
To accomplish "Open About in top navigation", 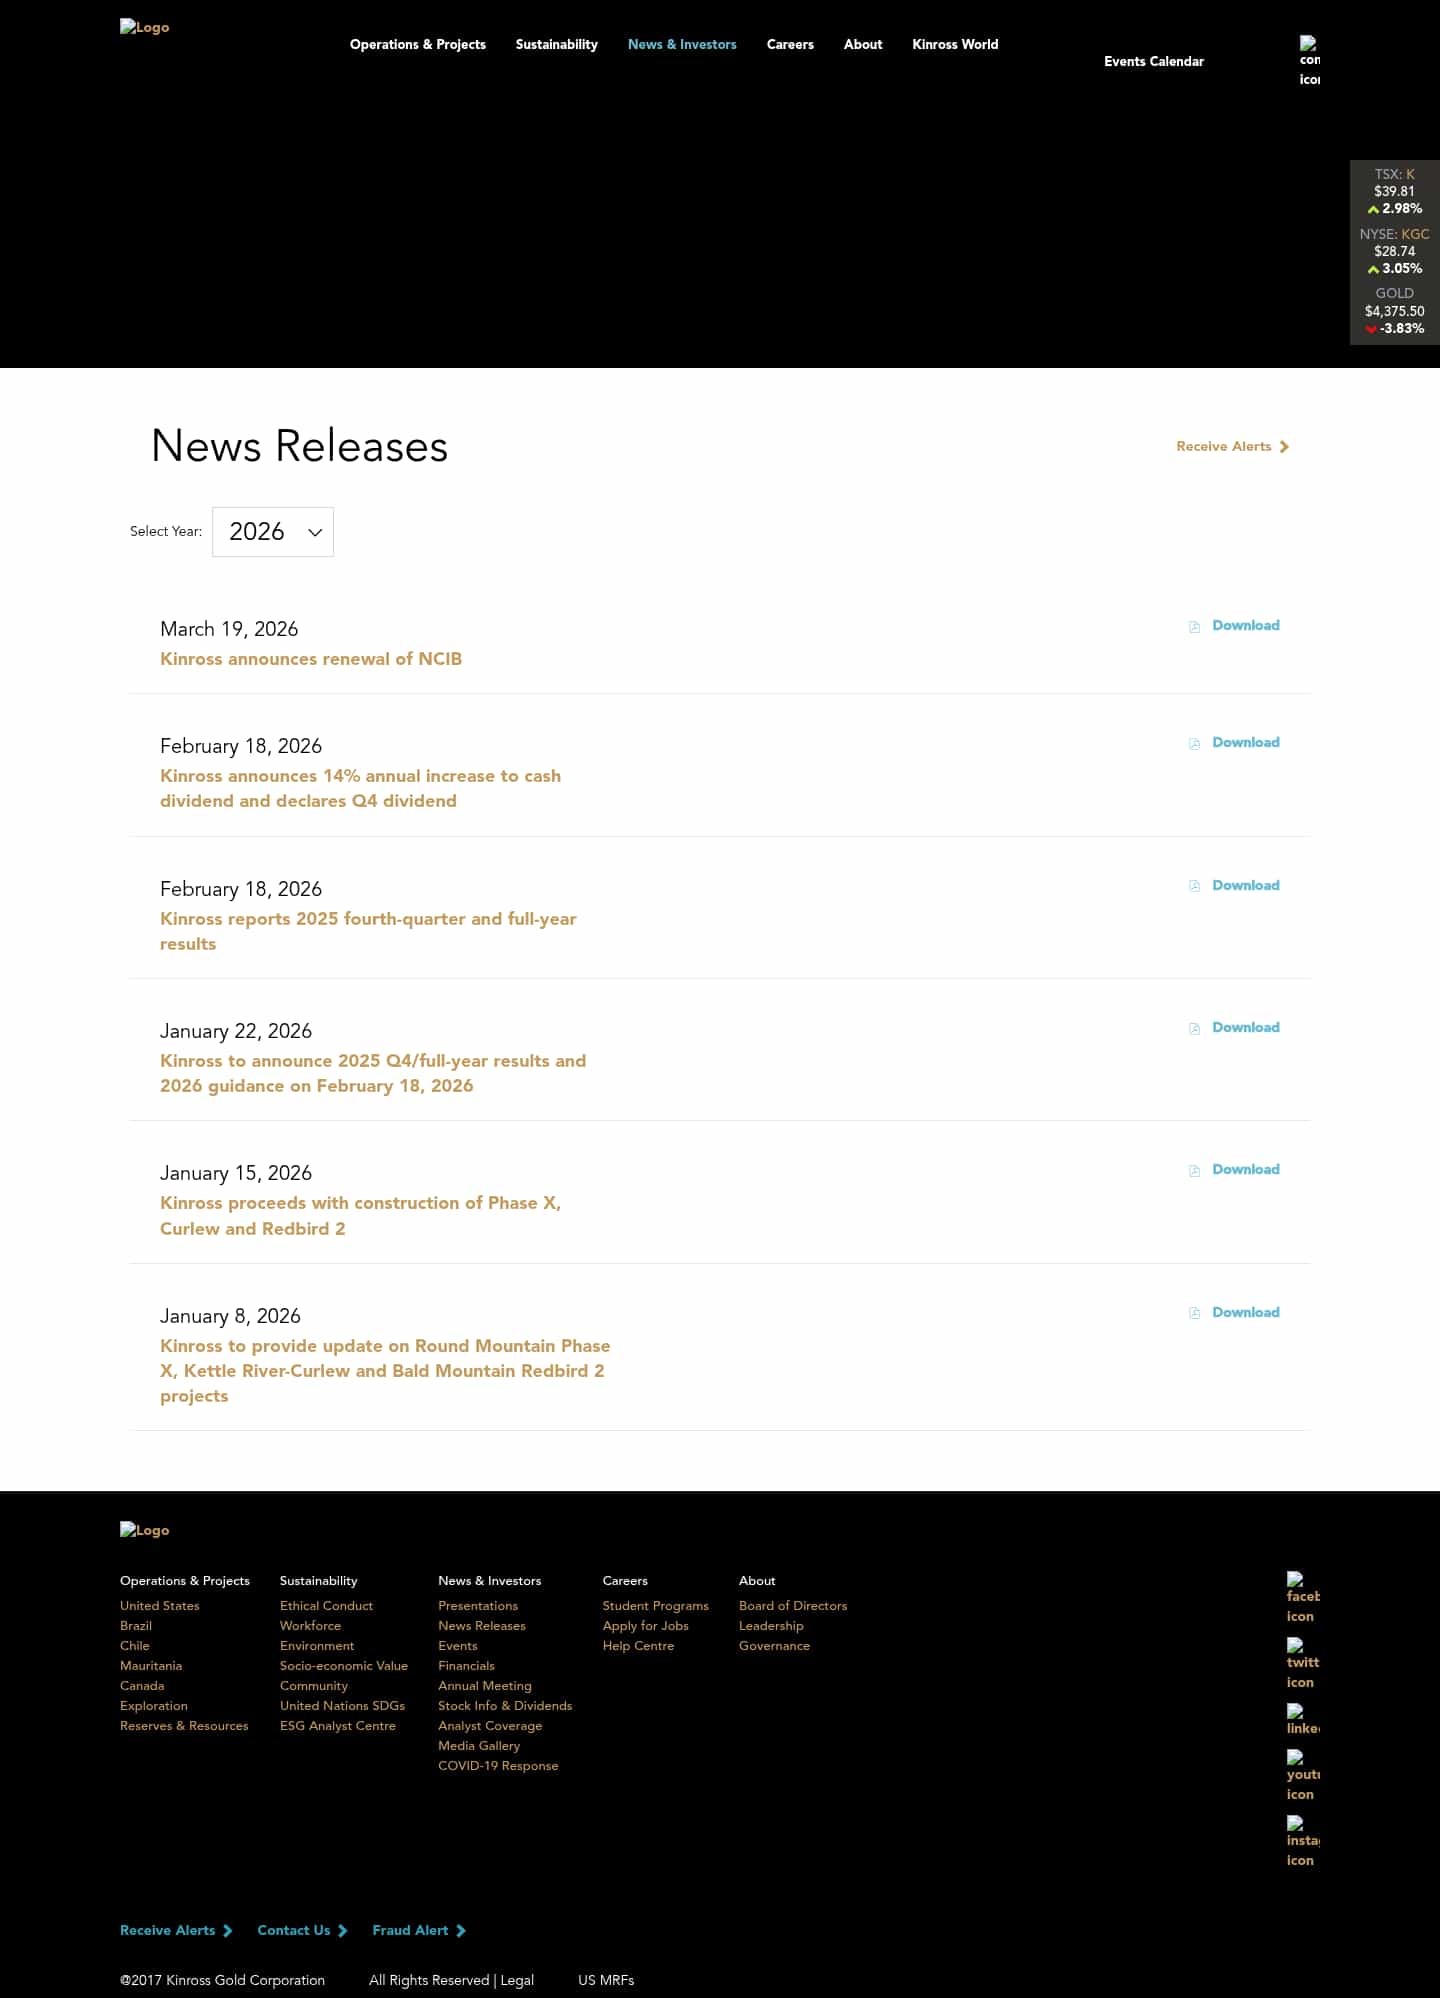I will (863, 44).
